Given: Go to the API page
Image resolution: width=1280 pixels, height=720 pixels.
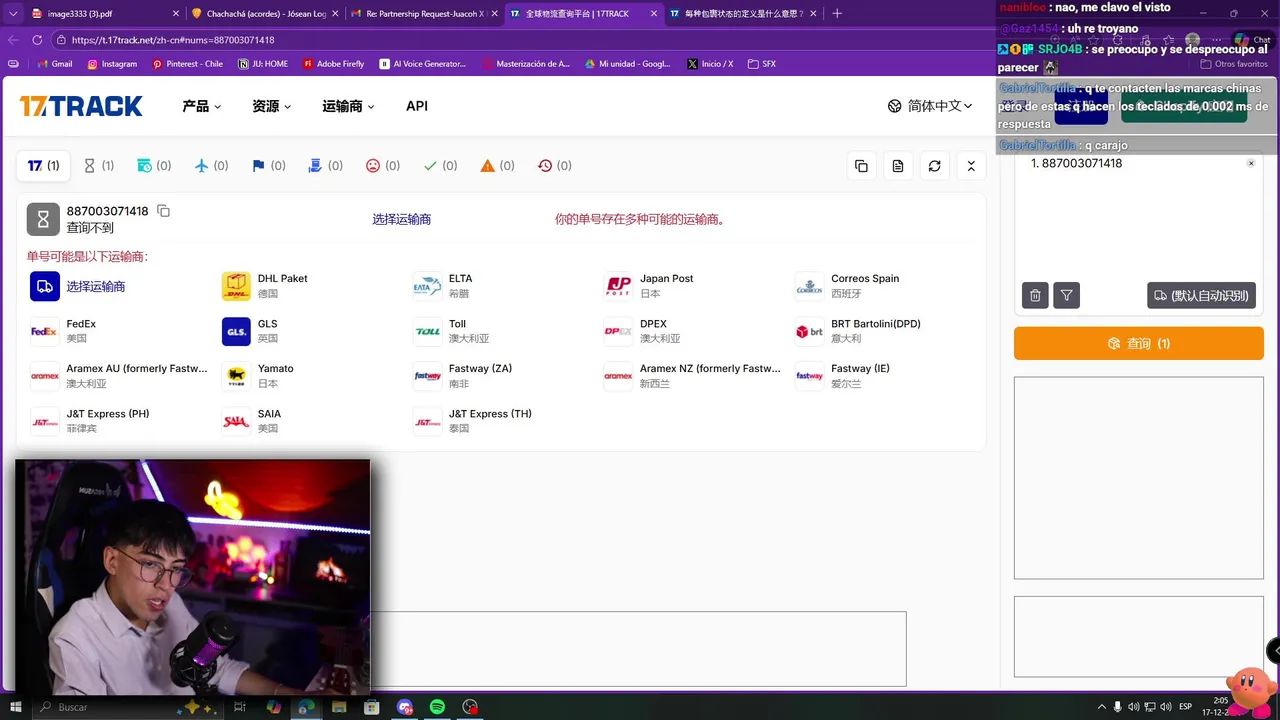Looking at the screenshot, I should click(417, 106).
